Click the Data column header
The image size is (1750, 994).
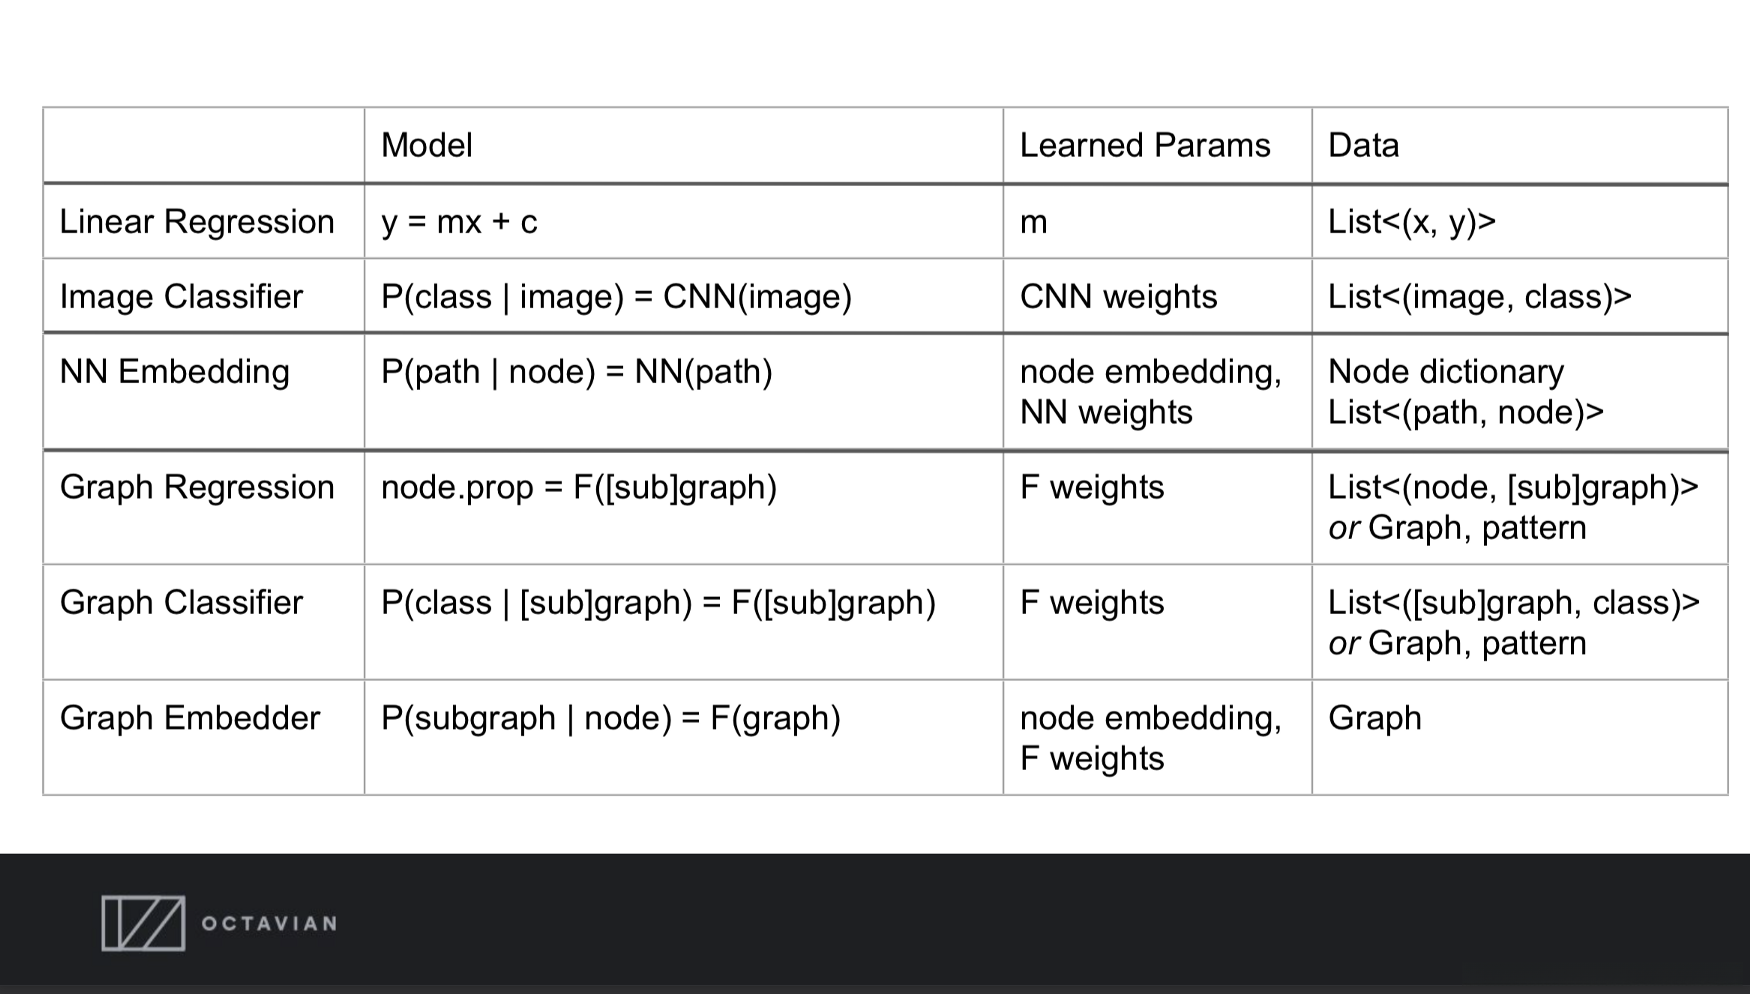[x=1363, y=146]
